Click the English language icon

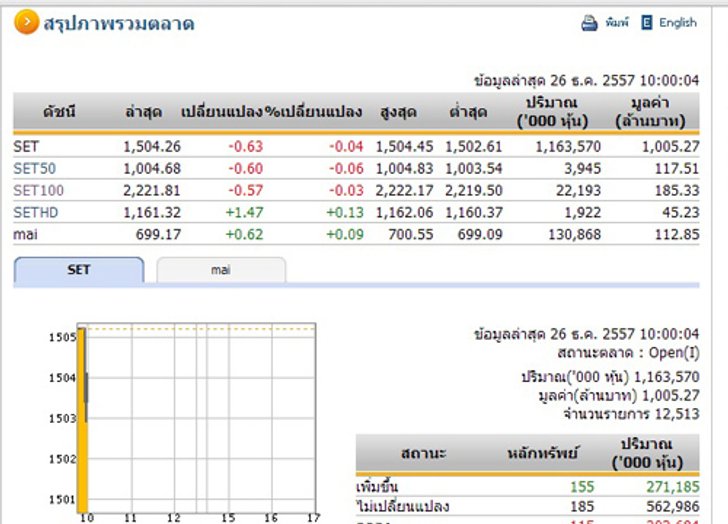(647, 22)
